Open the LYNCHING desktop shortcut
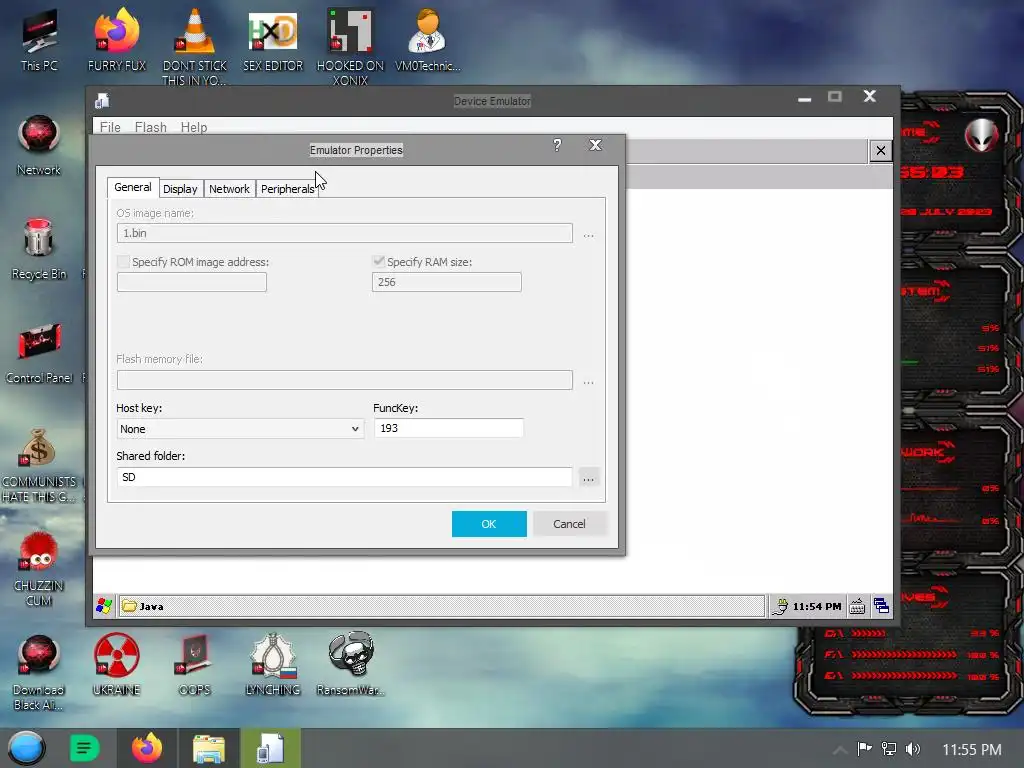This screenshot has width=1024, height=768. [x=272, y=664]
